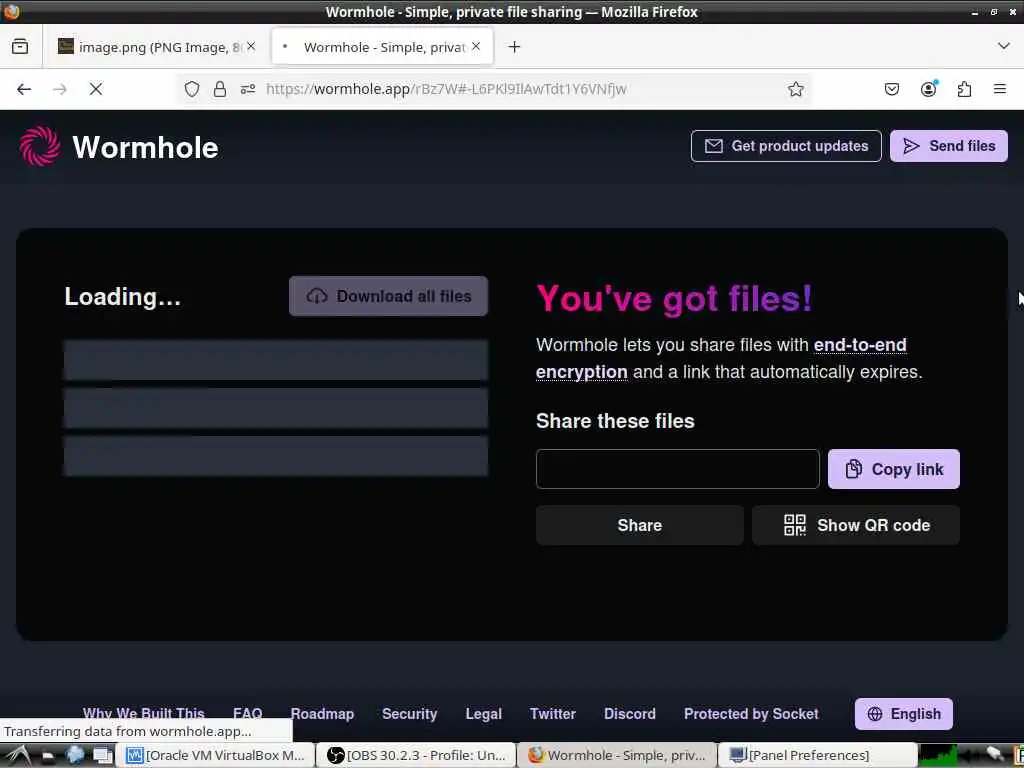Image resolution: width=1024 pixels, height=768 pixels.
Task: Go back with the back arrow
Action: pyautogui.click(x=24, y=89)
